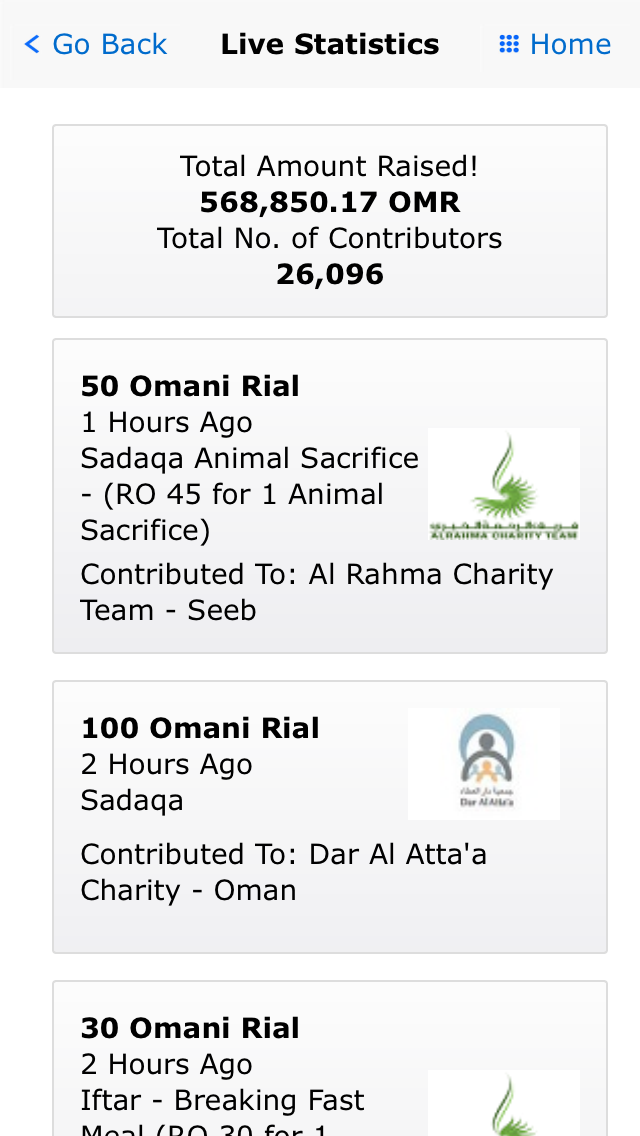Viewport: 640px width, 1136px height.
Task: Open the 30 Omani Rial contribution entry
Action: [x=330, y=1058]
